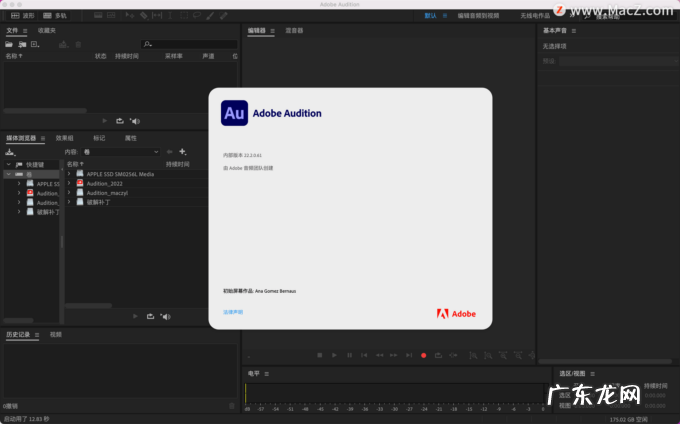Expand the Audition_2022 row in the file list
This screenshot has height=424, width=680.
69,183
